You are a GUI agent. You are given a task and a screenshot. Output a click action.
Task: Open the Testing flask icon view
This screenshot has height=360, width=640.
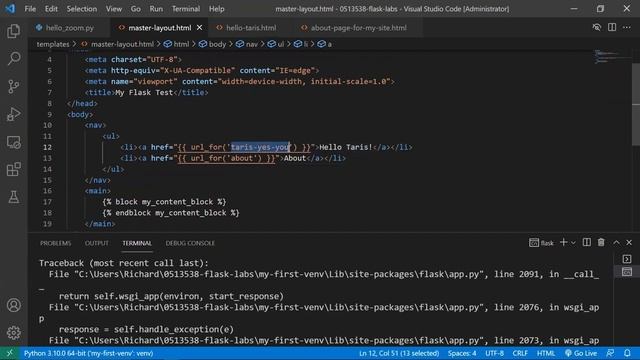[13, 197]
